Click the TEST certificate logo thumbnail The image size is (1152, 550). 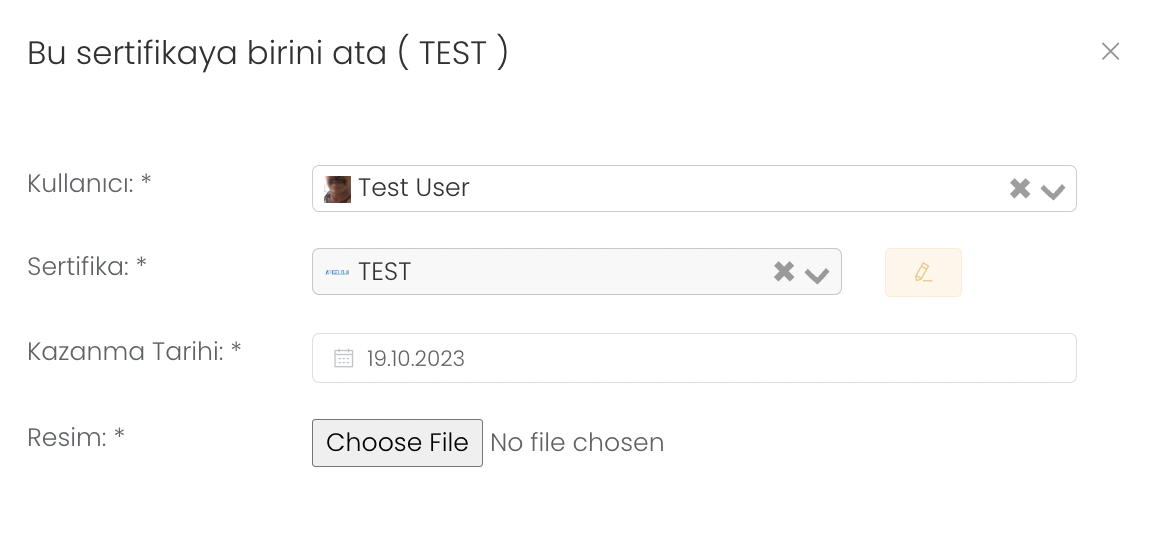pyautogui.click(x=337, y=272)
